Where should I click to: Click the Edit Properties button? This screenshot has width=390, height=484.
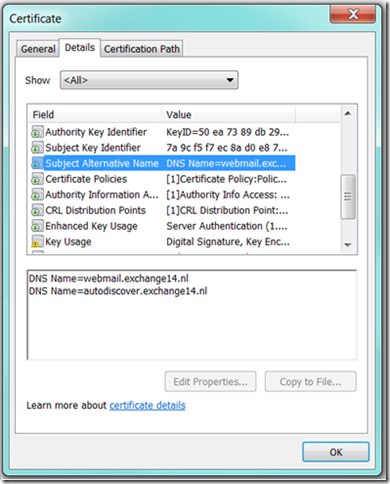coord(210,381)
